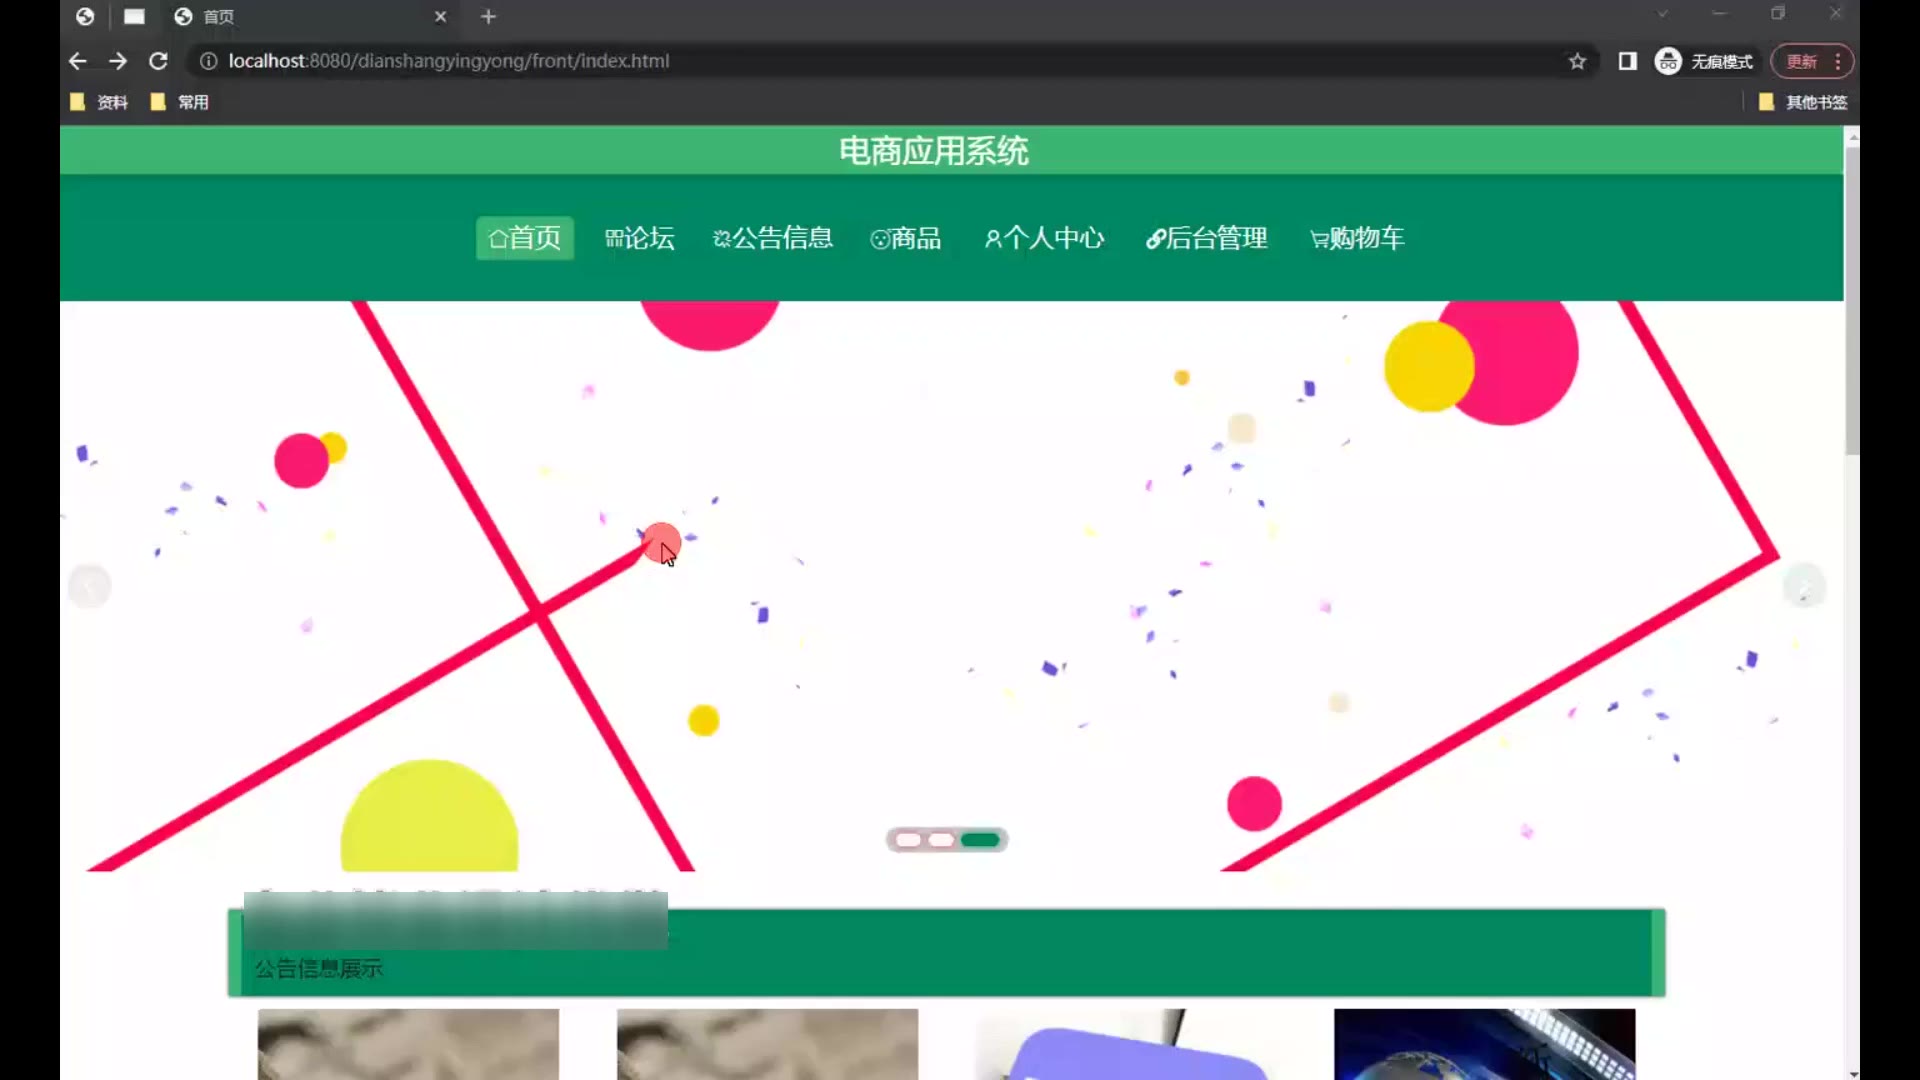Open the globe announcement thumbnail image
Screen dimensions: 1920x1080
point(1484,1044)
